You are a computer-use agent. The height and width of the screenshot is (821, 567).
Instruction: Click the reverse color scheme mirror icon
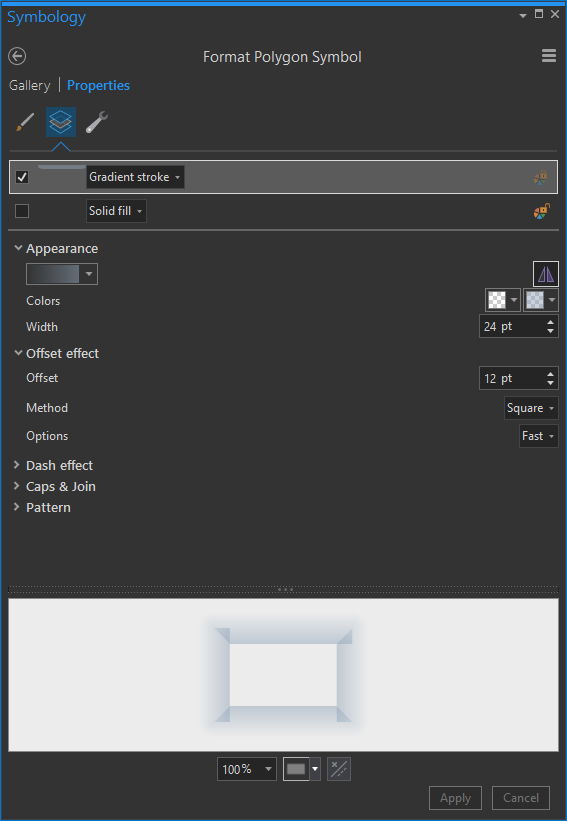546,274
